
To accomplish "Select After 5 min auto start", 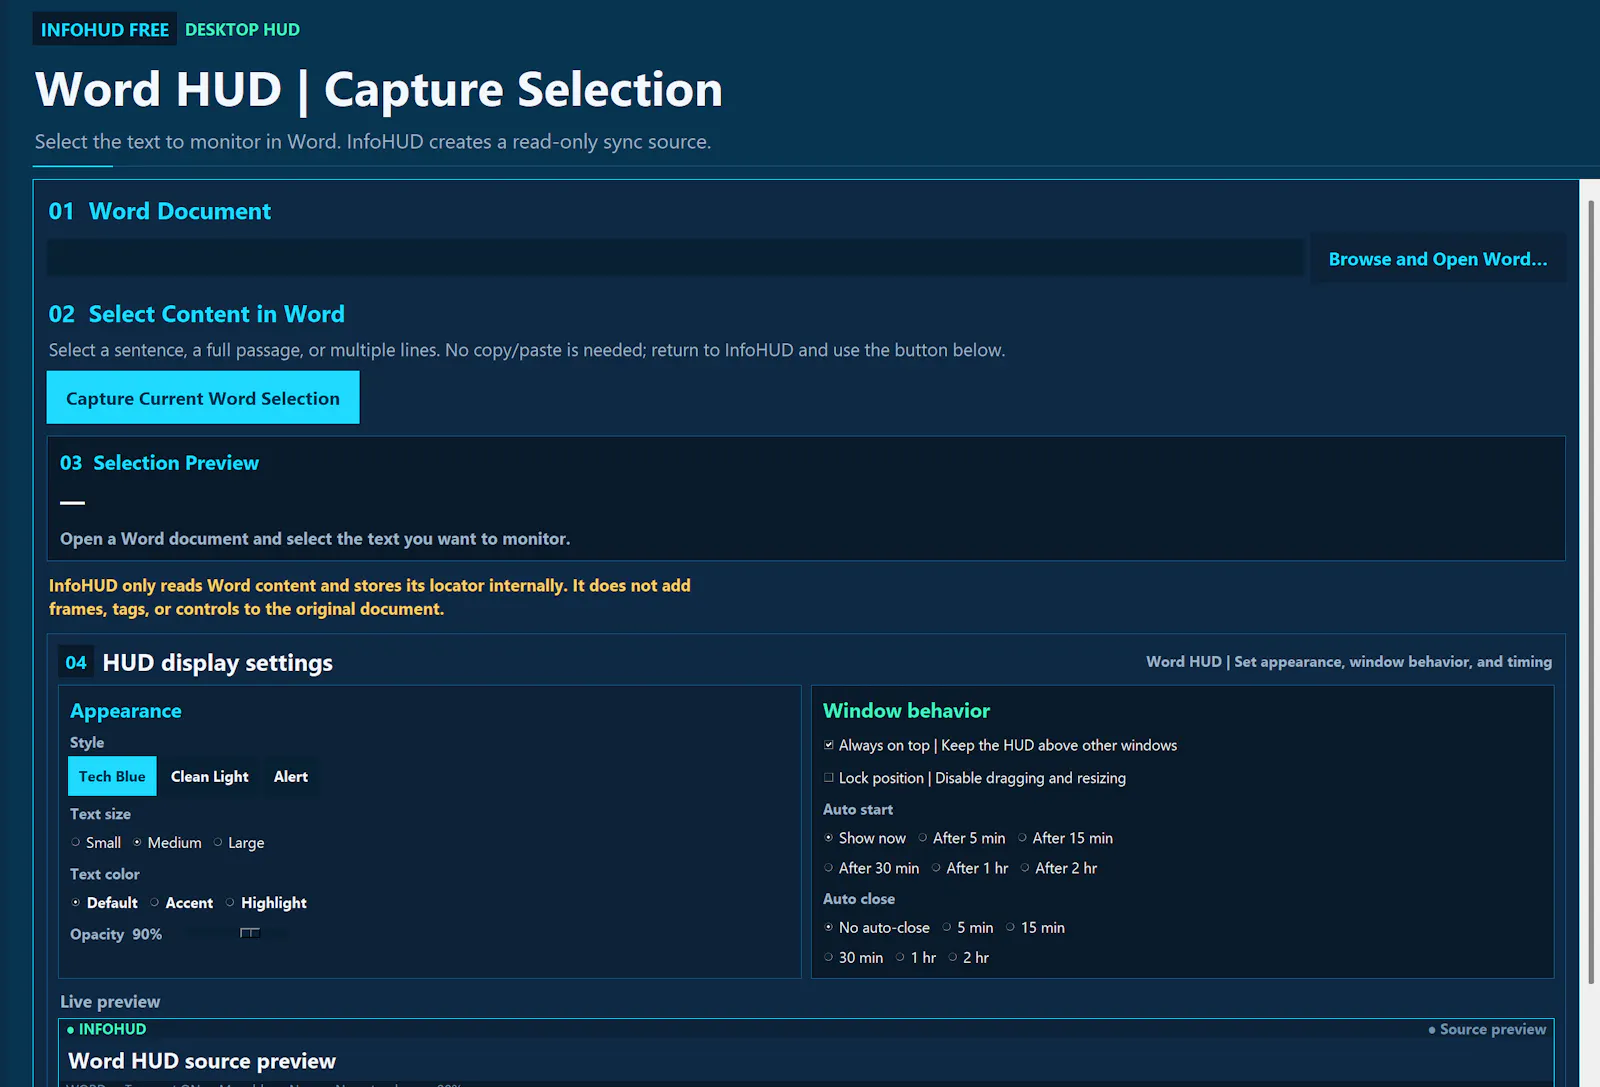I will (x=961, y=838).
